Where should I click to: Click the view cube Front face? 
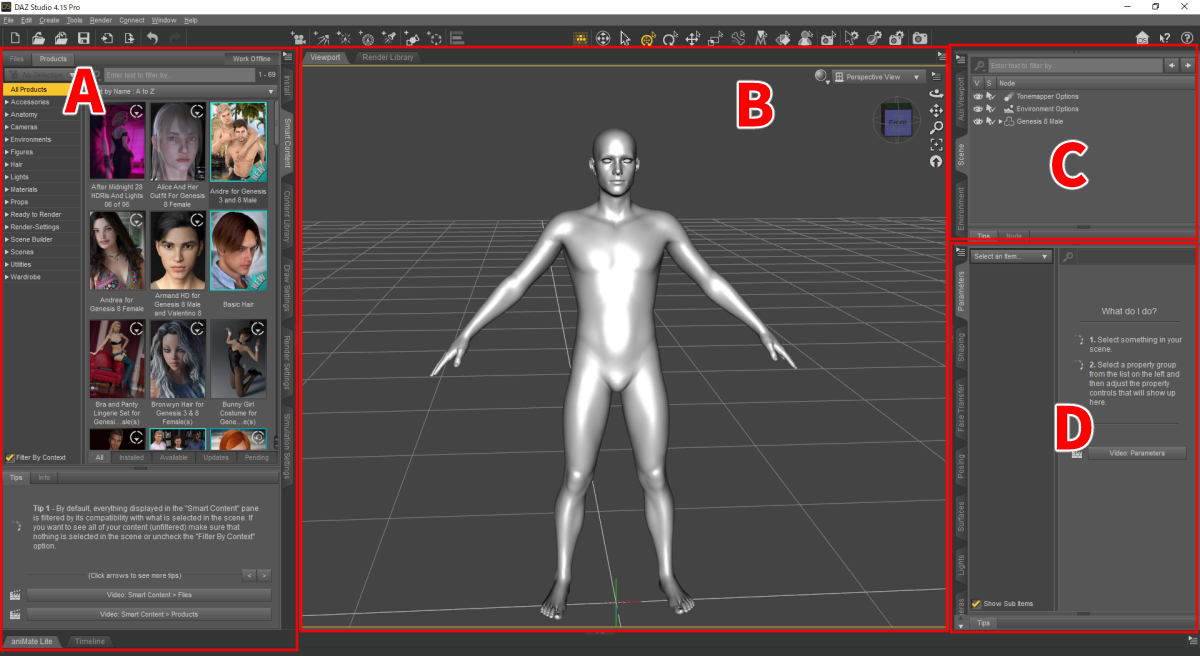click(x=897, y=121)
